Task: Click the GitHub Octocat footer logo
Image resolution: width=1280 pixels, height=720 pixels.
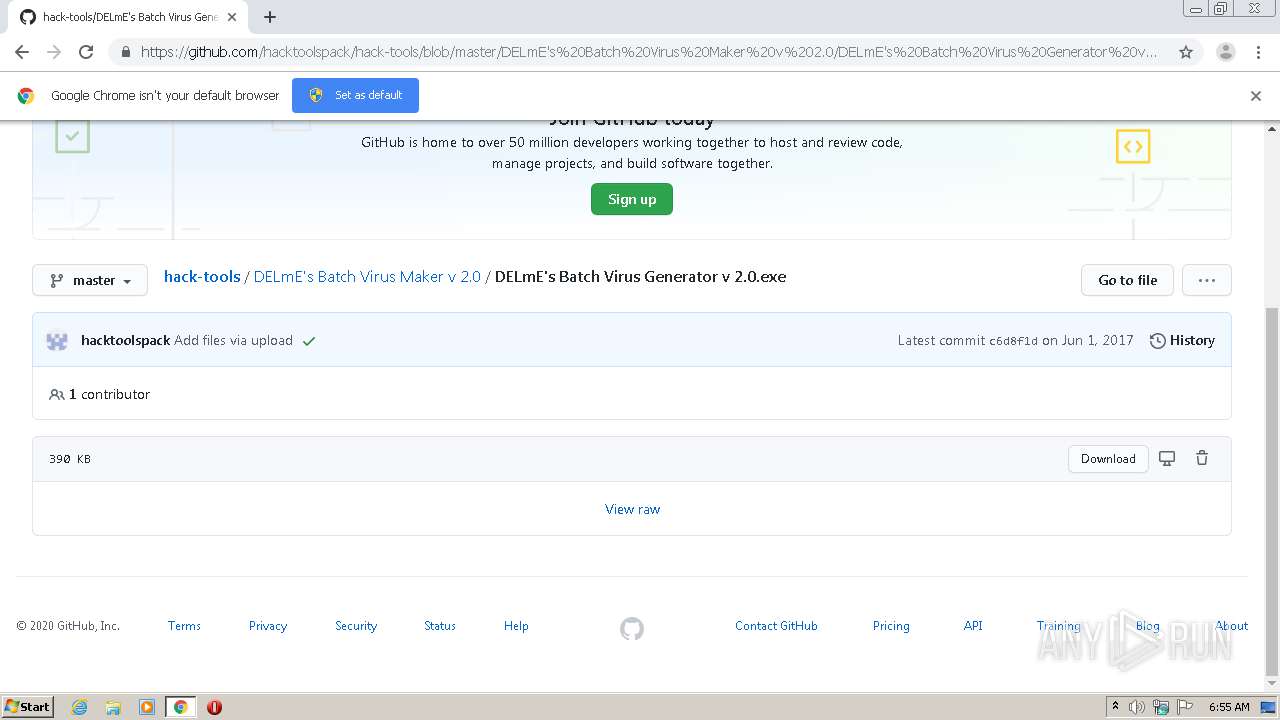Action: tap(632, 629)
